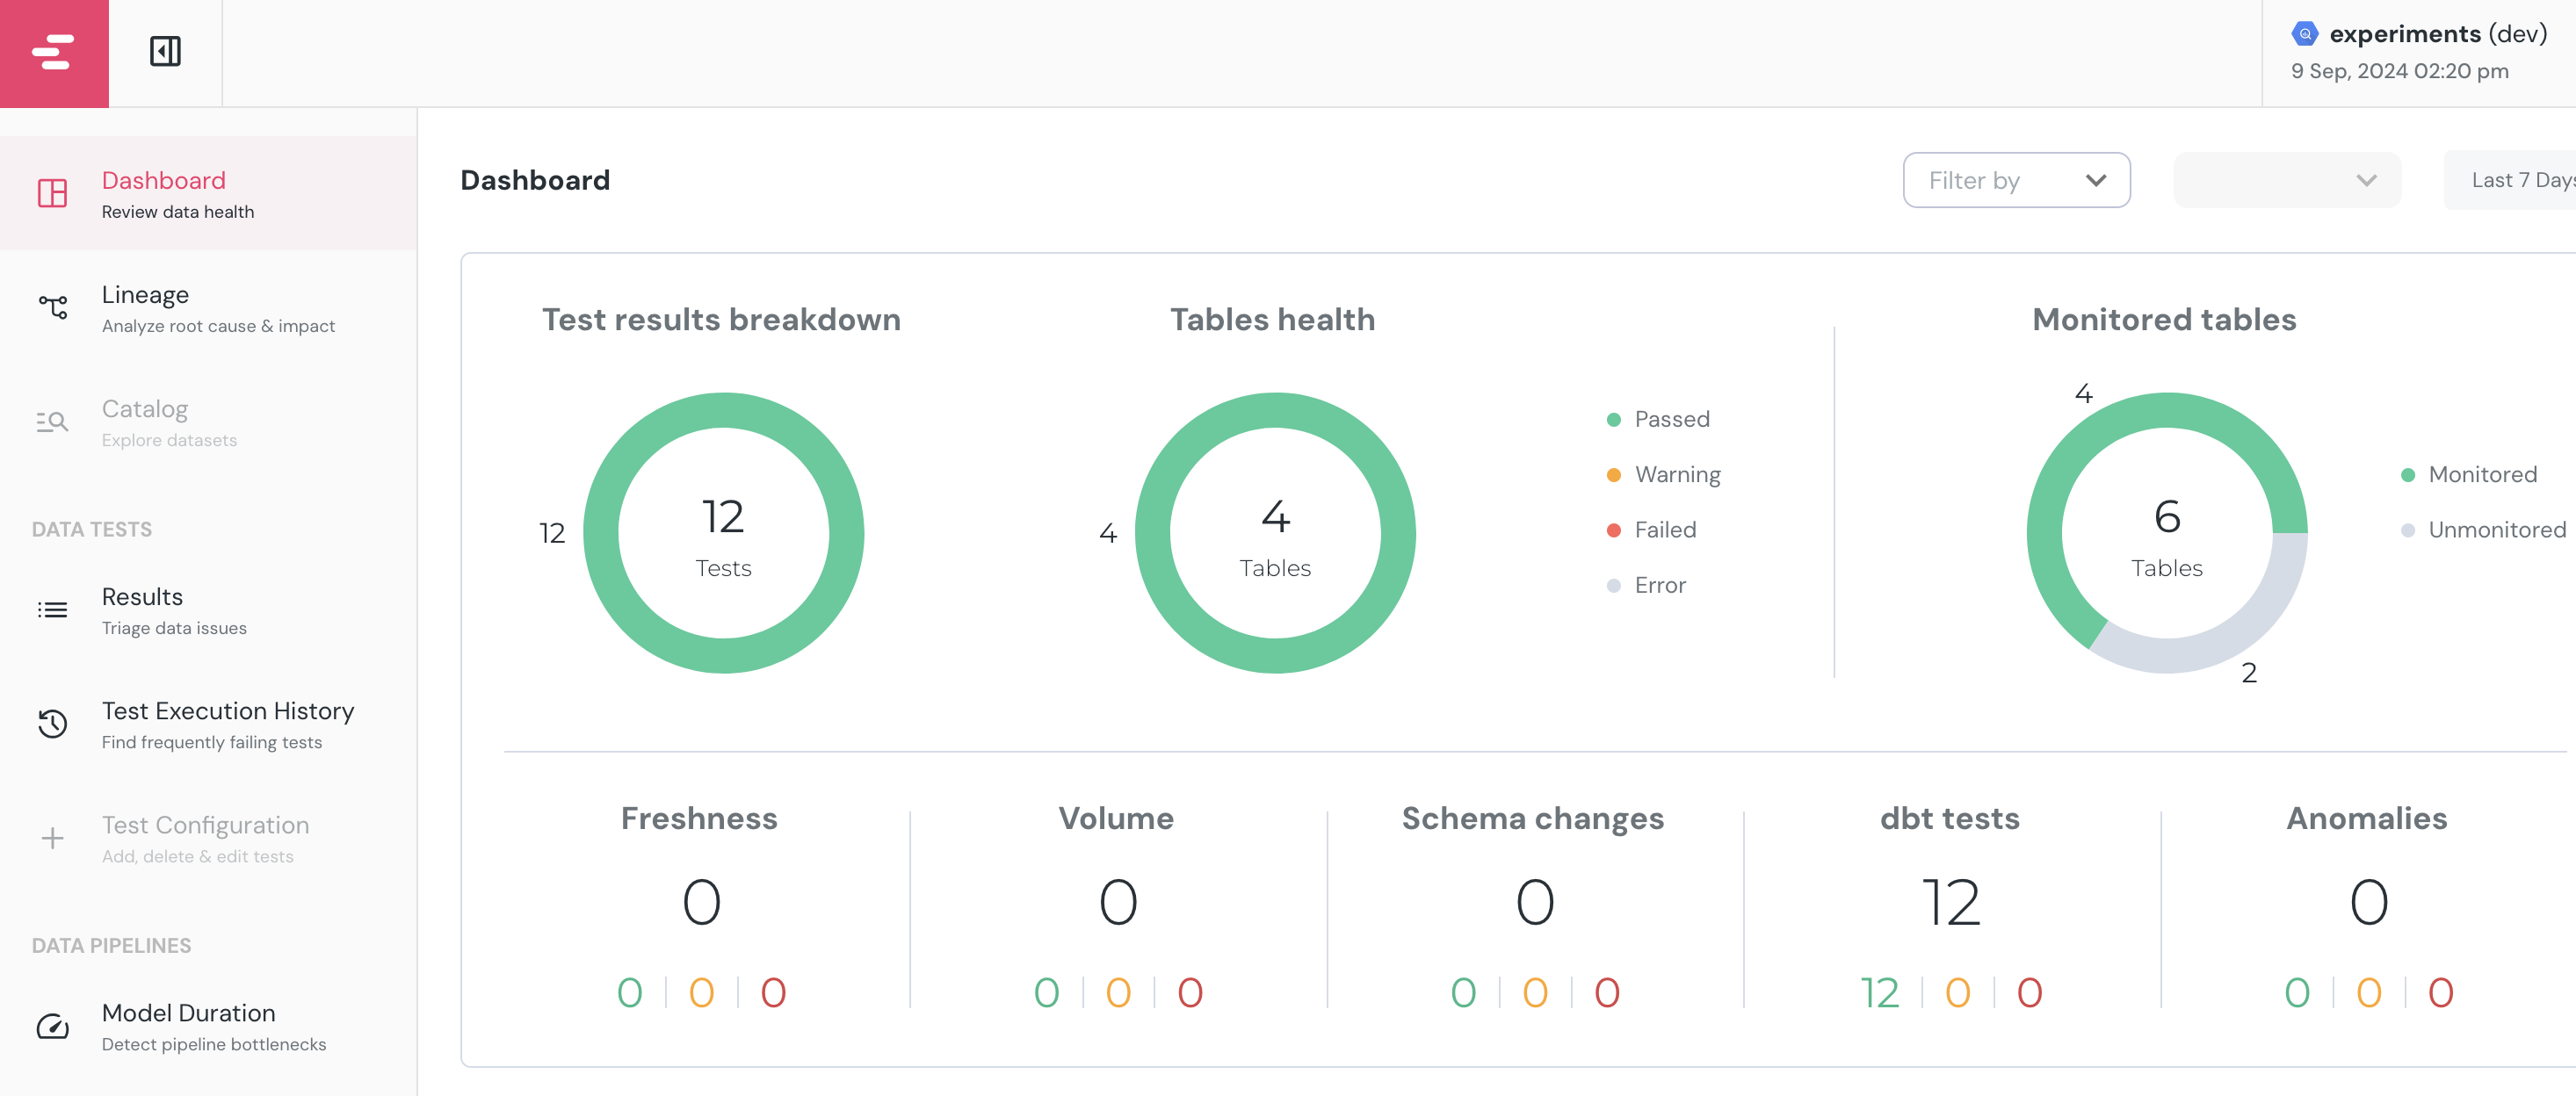The image size is (2576, 1096).
Task: Open the Last 7 Days range selector
Action: click(x=2510, y=180)
